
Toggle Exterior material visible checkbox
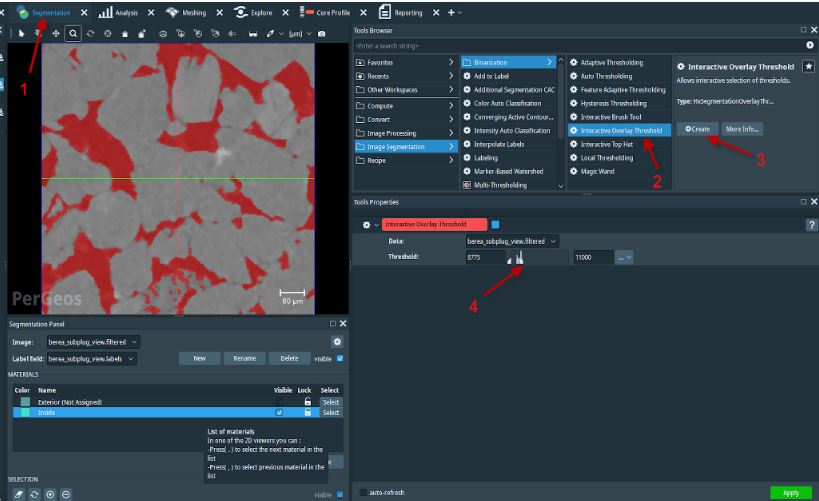tap(279, 402)
